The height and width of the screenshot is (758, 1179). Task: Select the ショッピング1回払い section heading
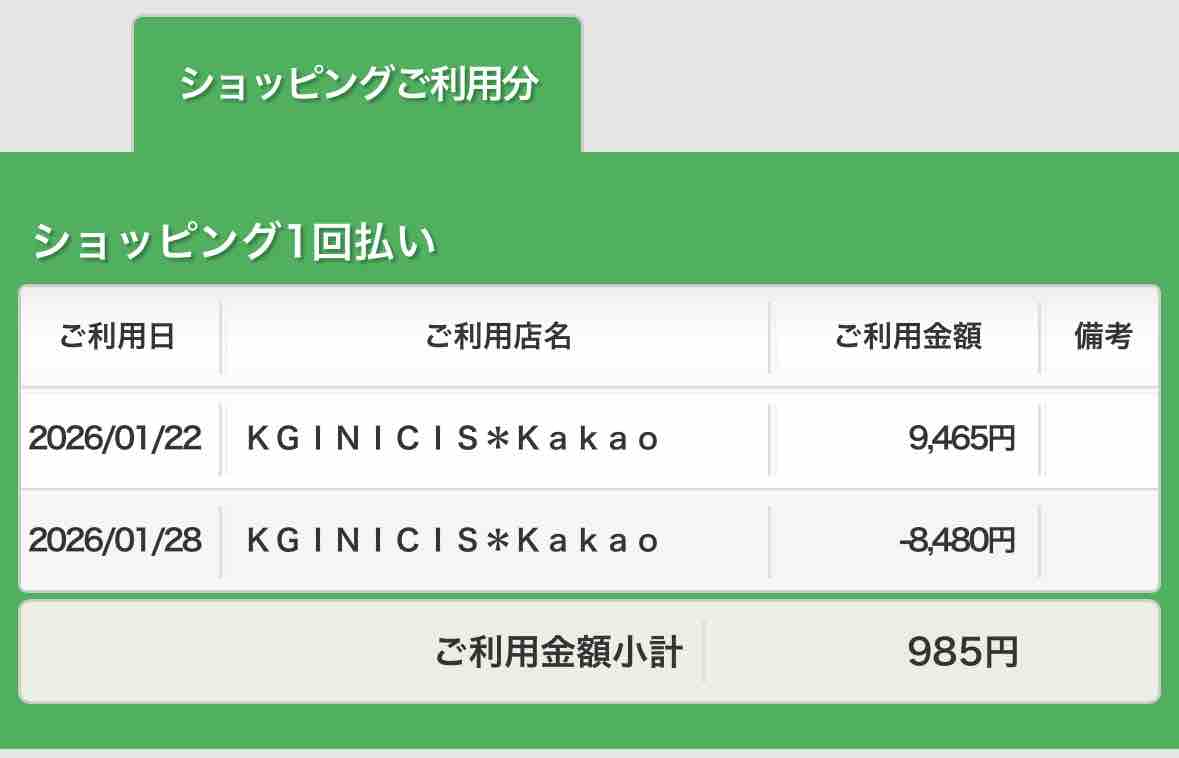click(x=234, y=241)
